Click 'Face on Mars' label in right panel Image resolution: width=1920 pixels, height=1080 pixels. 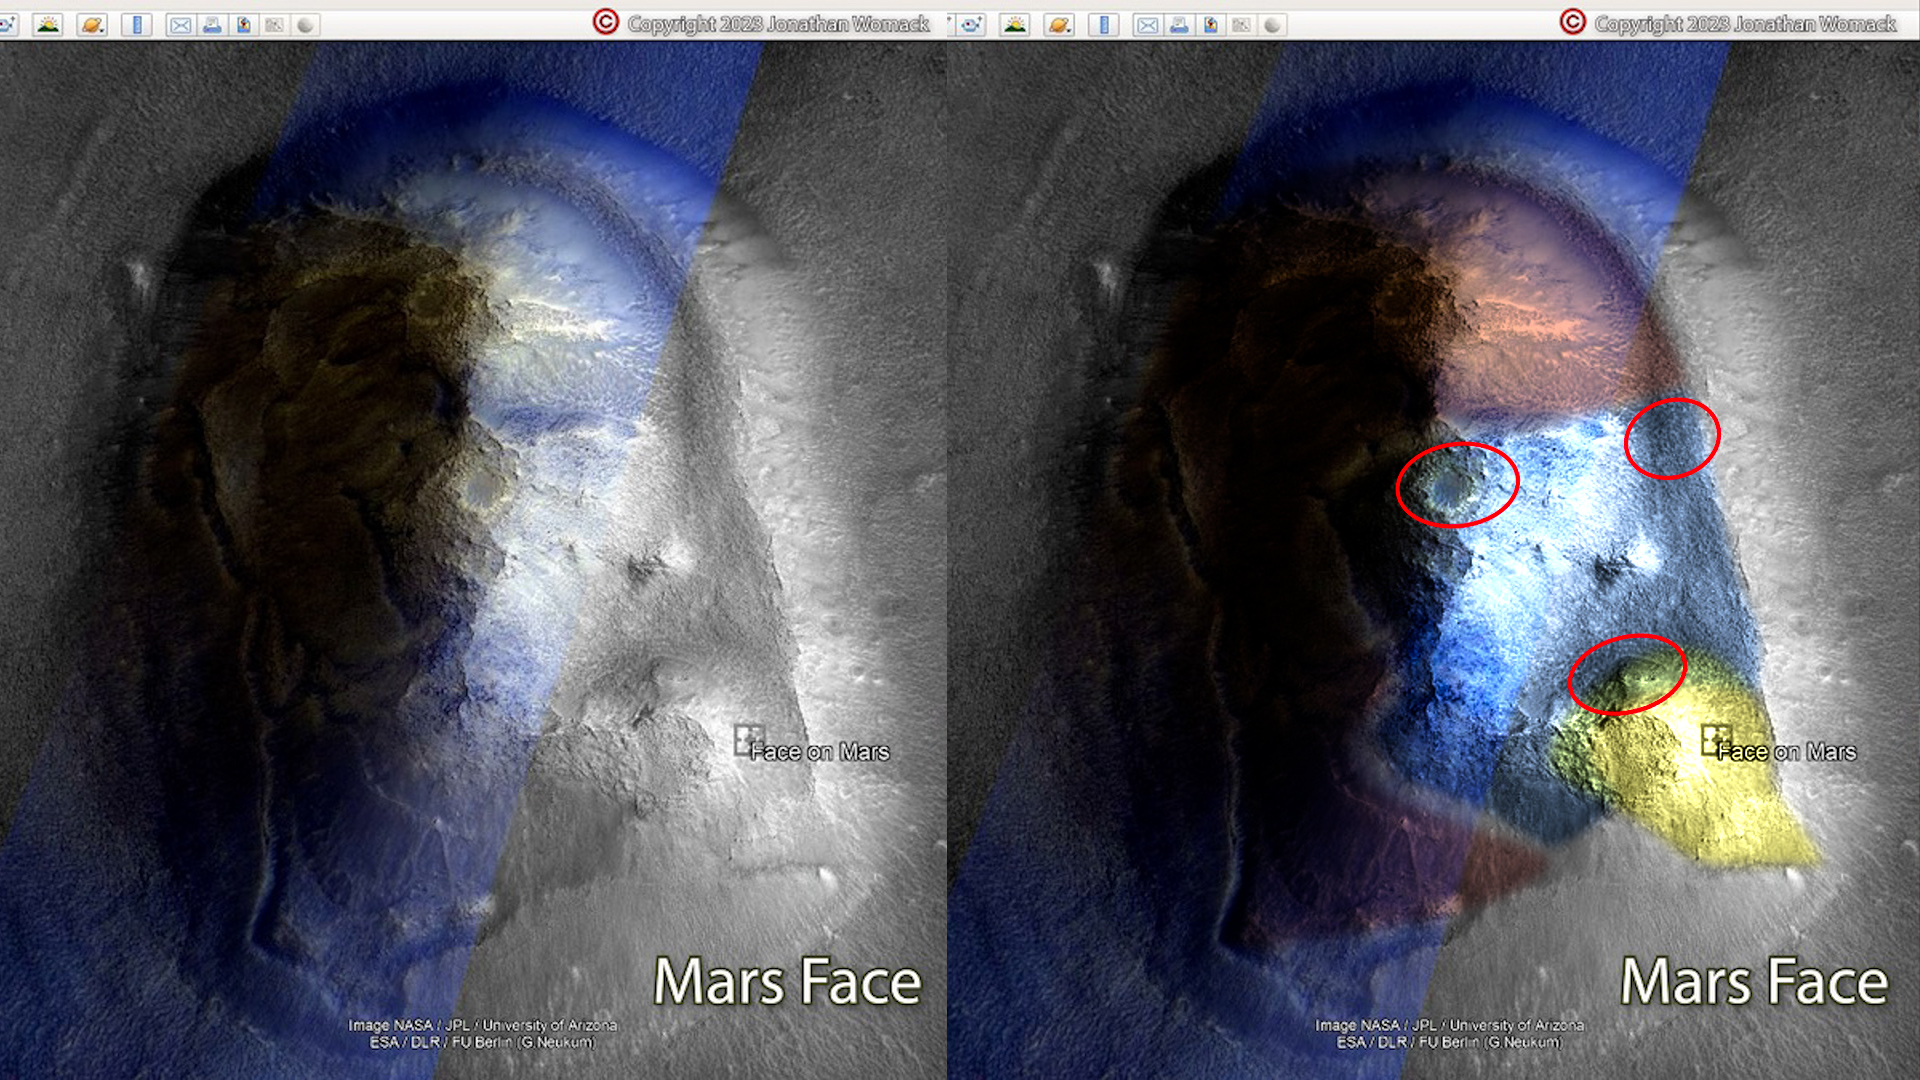1787,752
